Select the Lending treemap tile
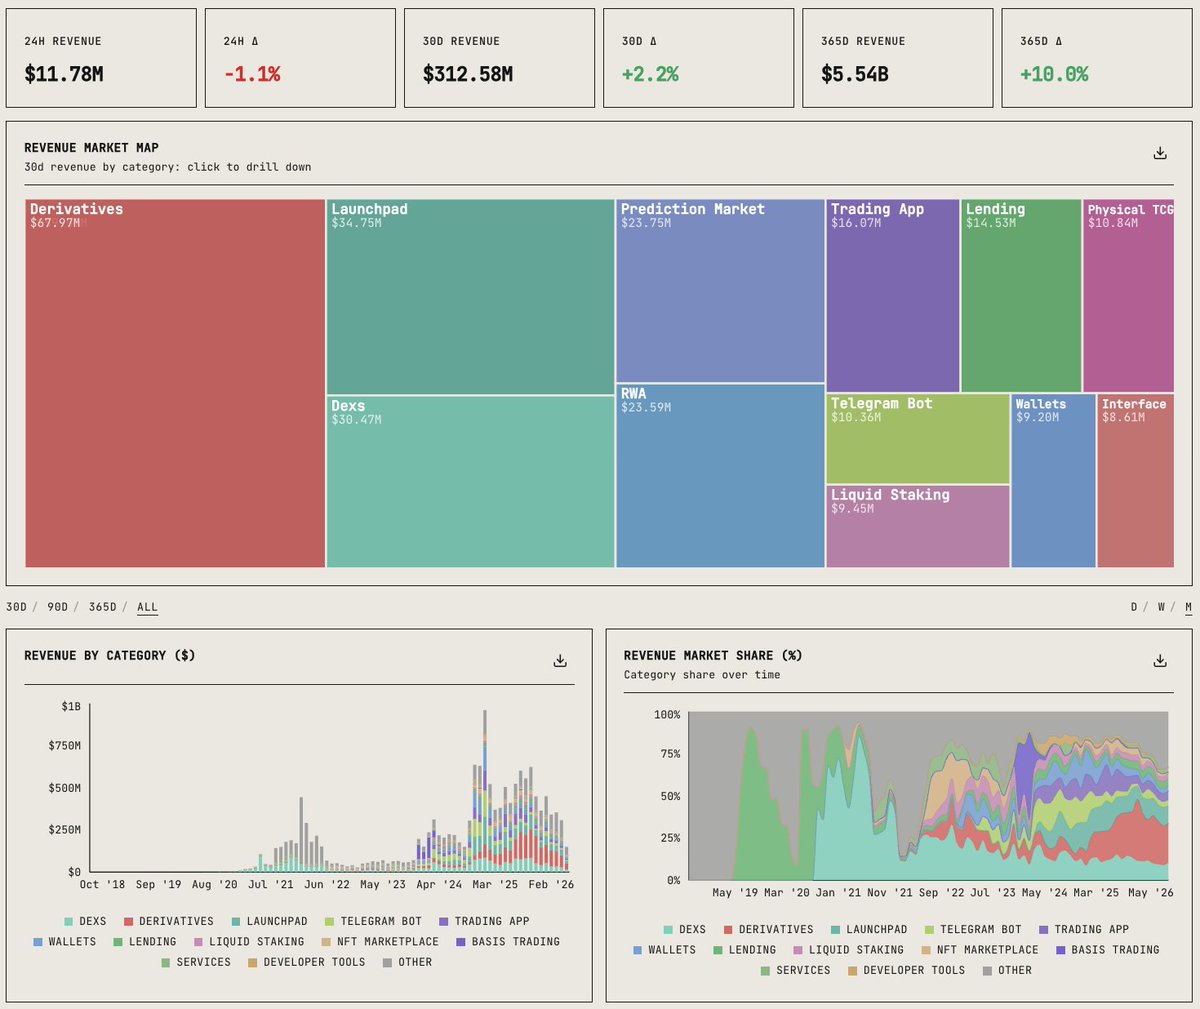Screen dimensions: 1200x1009 click(1021, 295)
